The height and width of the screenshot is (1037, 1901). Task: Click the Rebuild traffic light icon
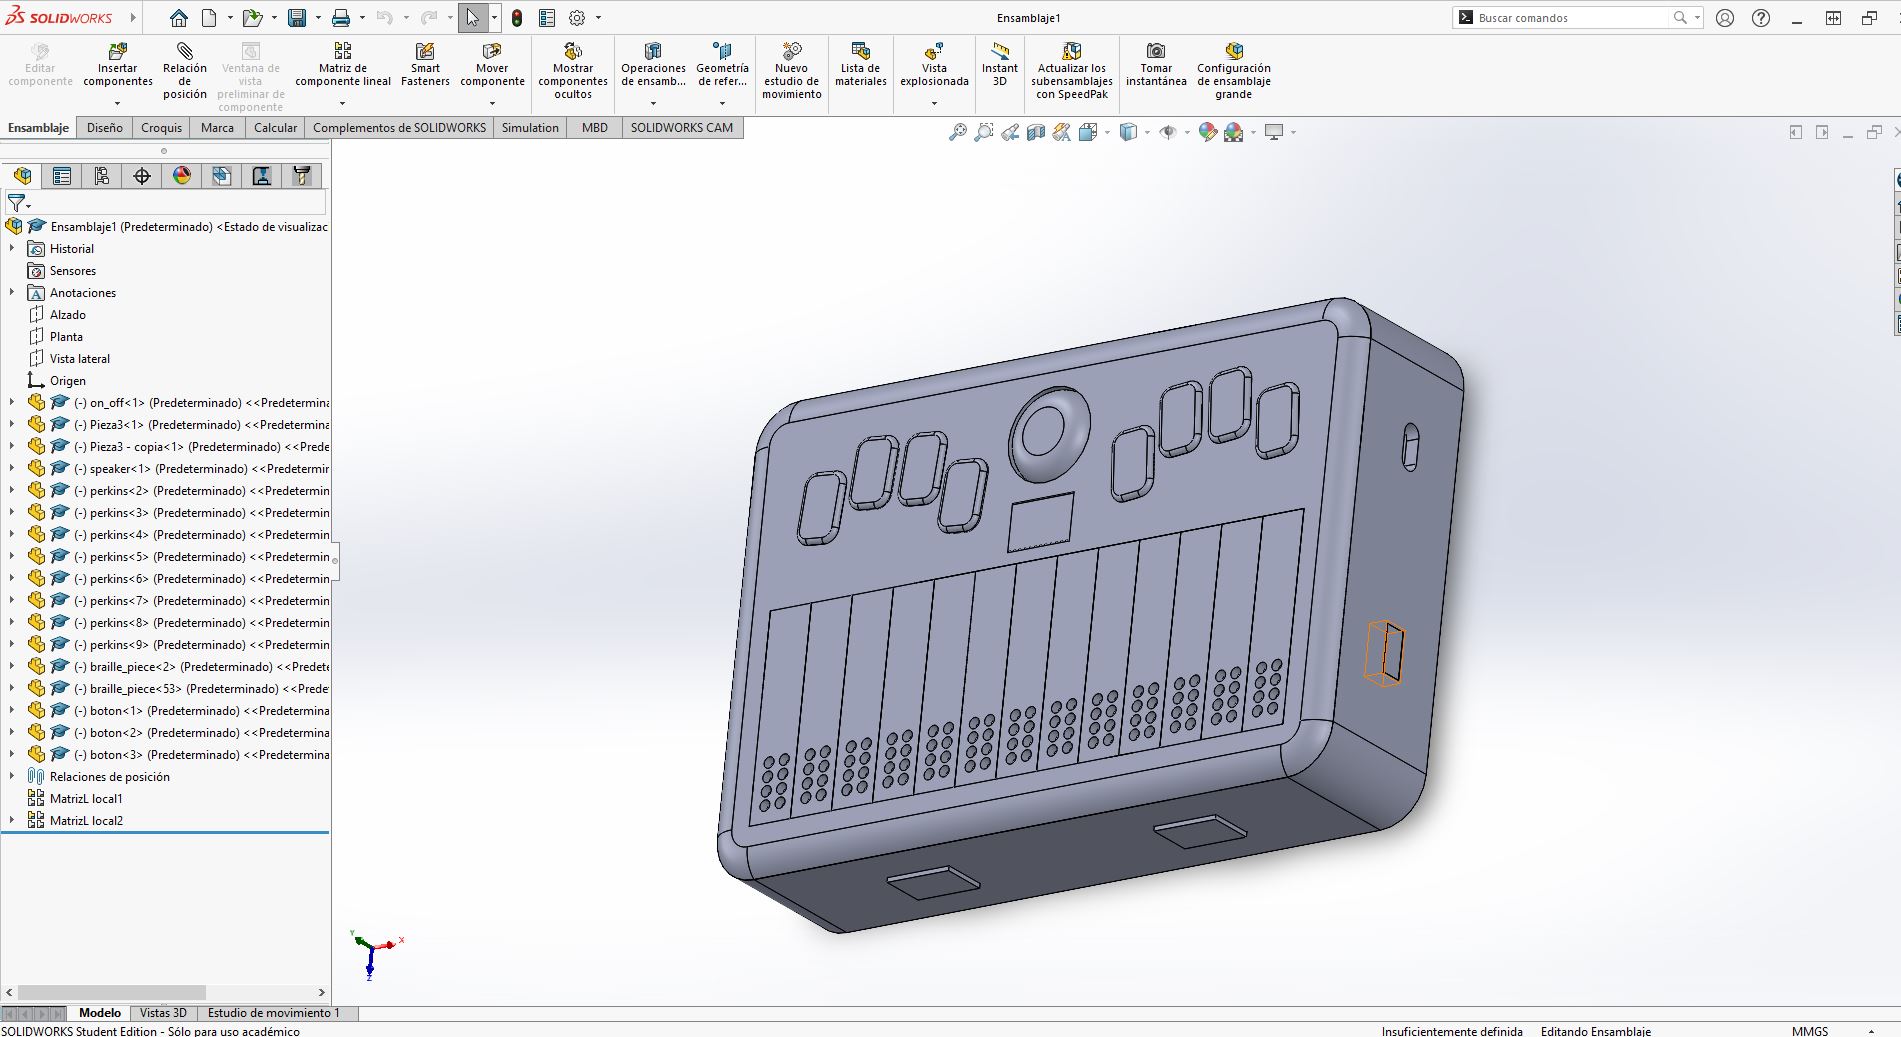coord(517,18)
